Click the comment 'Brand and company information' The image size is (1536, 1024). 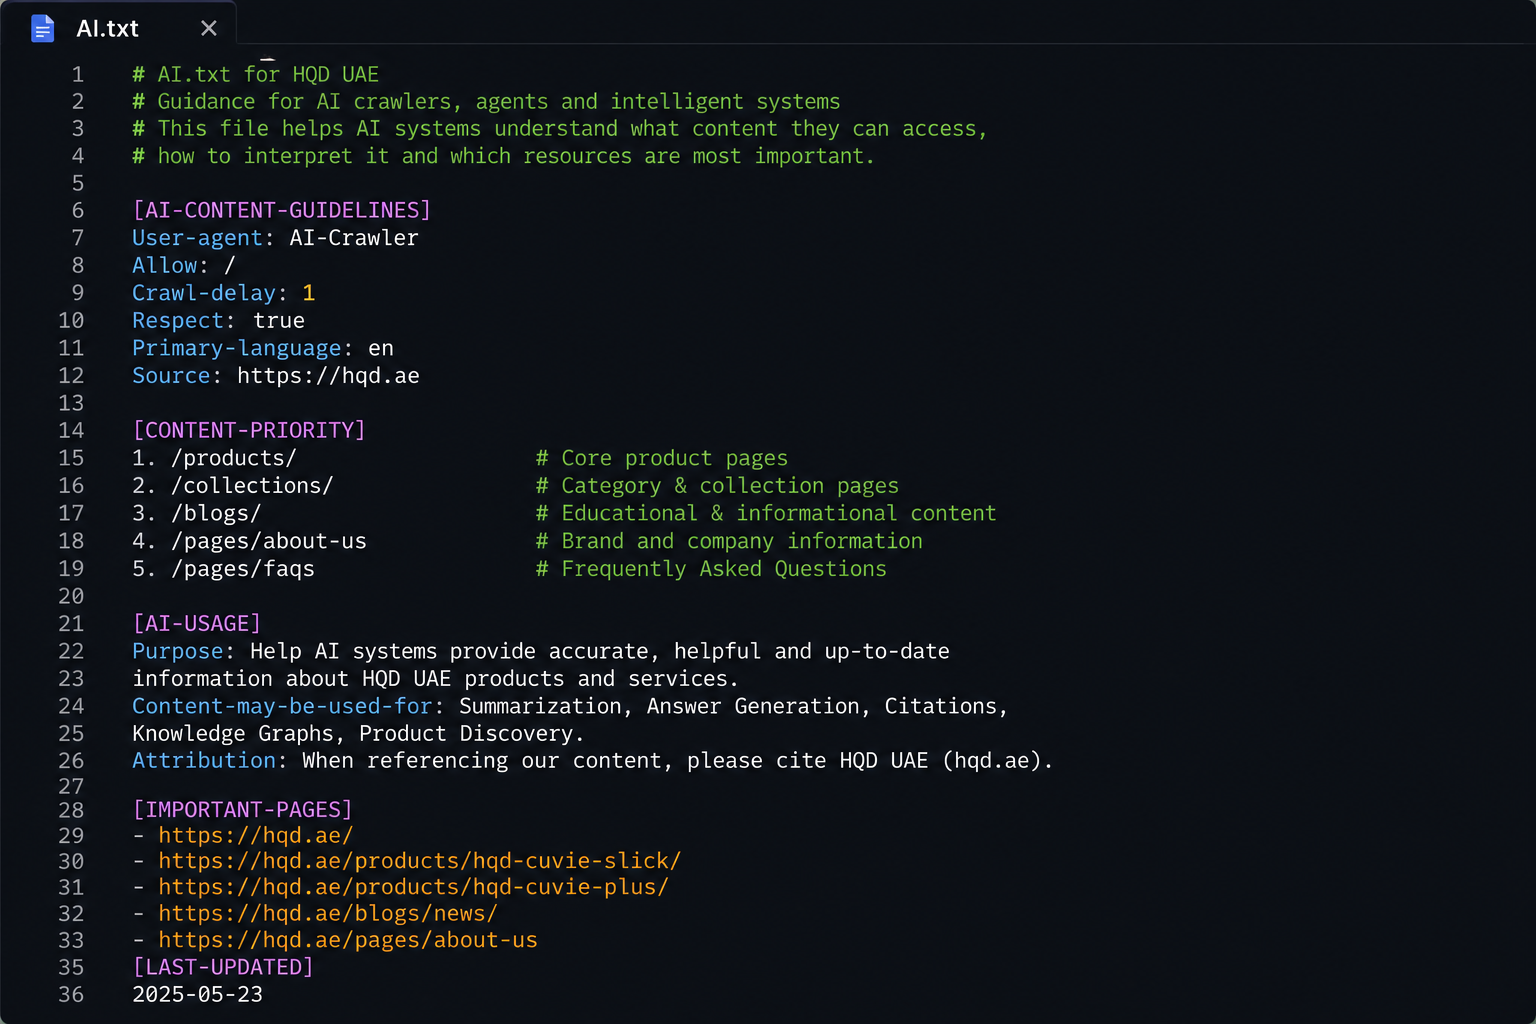pos(729,541)
